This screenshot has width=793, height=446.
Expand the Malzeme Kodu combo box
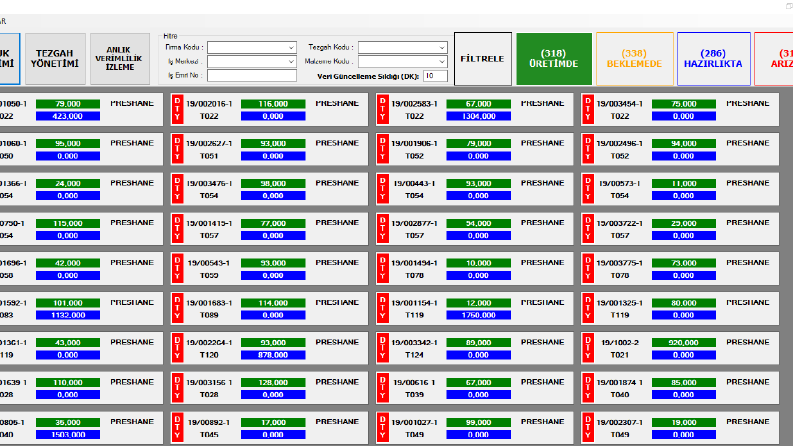[x=403, y=62]
